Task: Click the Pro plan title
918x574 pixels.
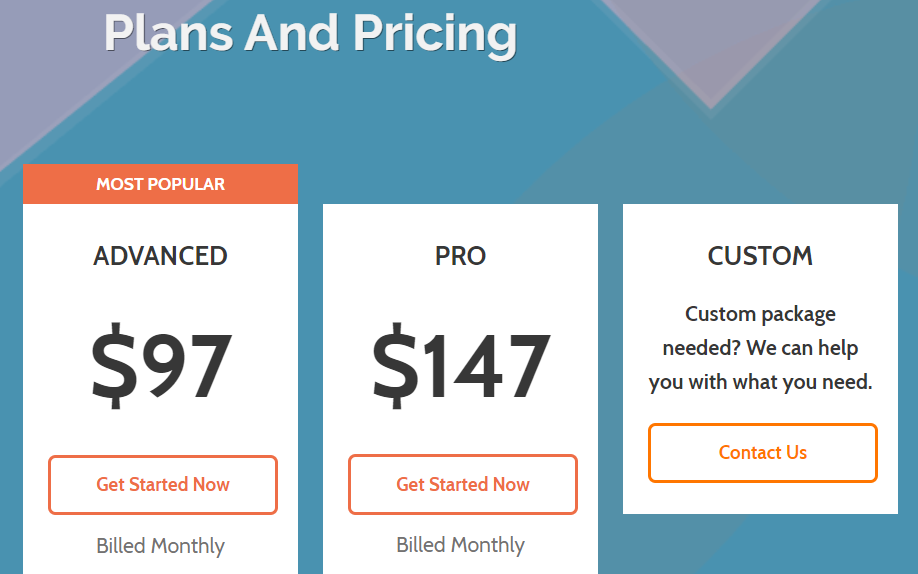Action: (460, 256)
